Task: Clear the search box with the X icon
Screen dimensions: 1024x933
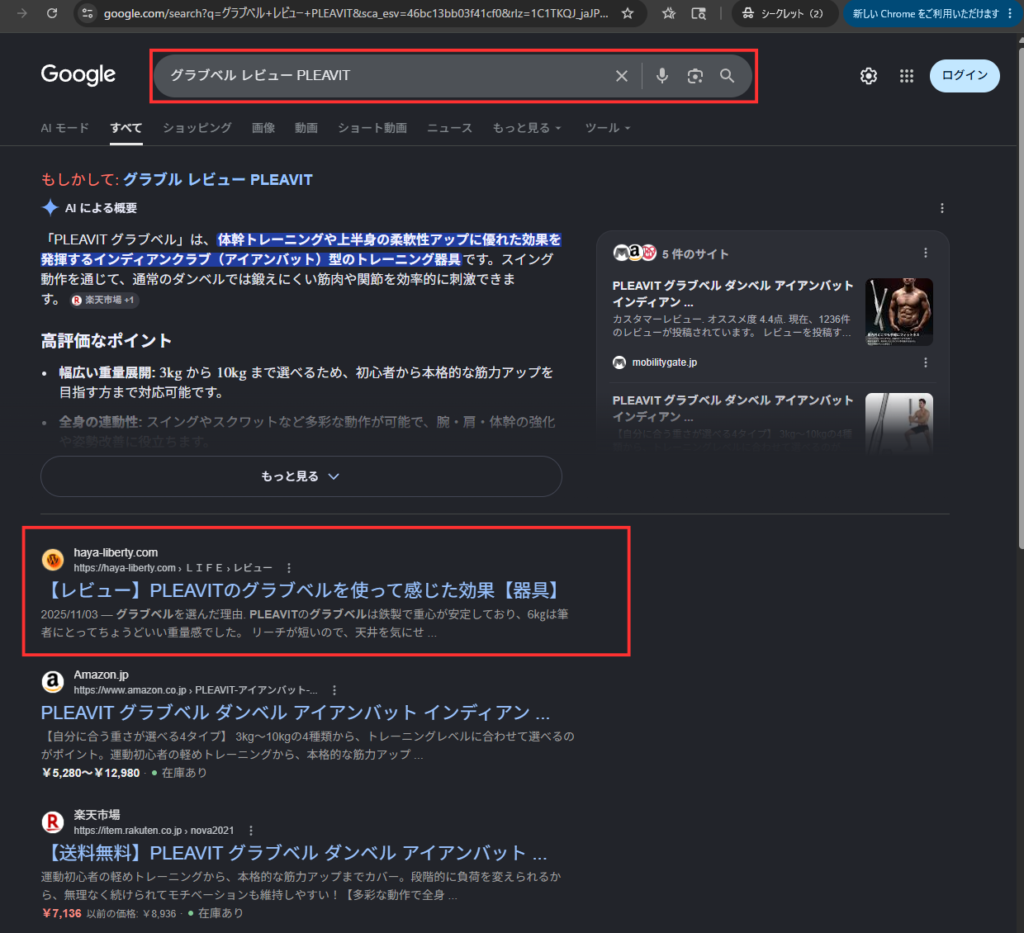Action: pyautogui.click(x=622, y=76)
